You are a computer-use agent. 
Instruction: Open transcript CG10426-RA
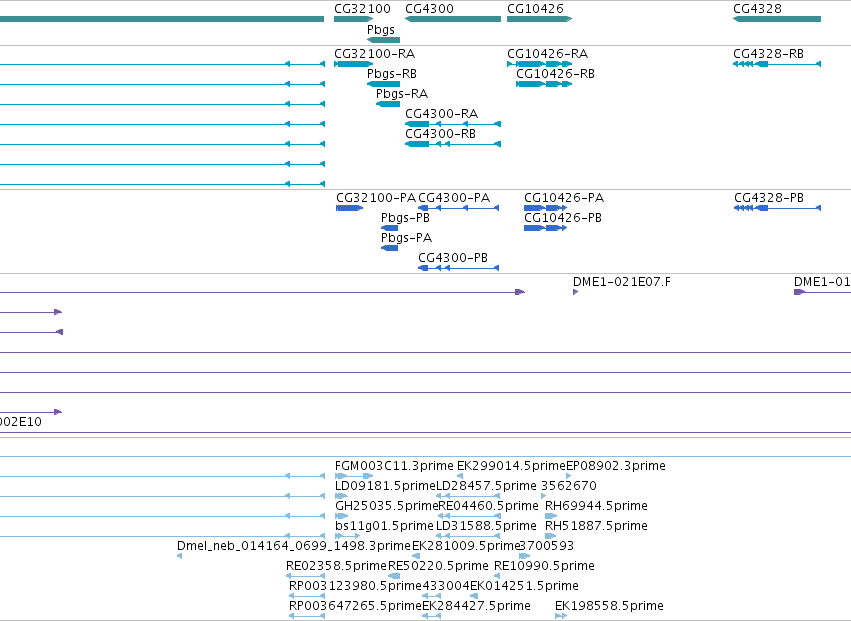[548, 54]
